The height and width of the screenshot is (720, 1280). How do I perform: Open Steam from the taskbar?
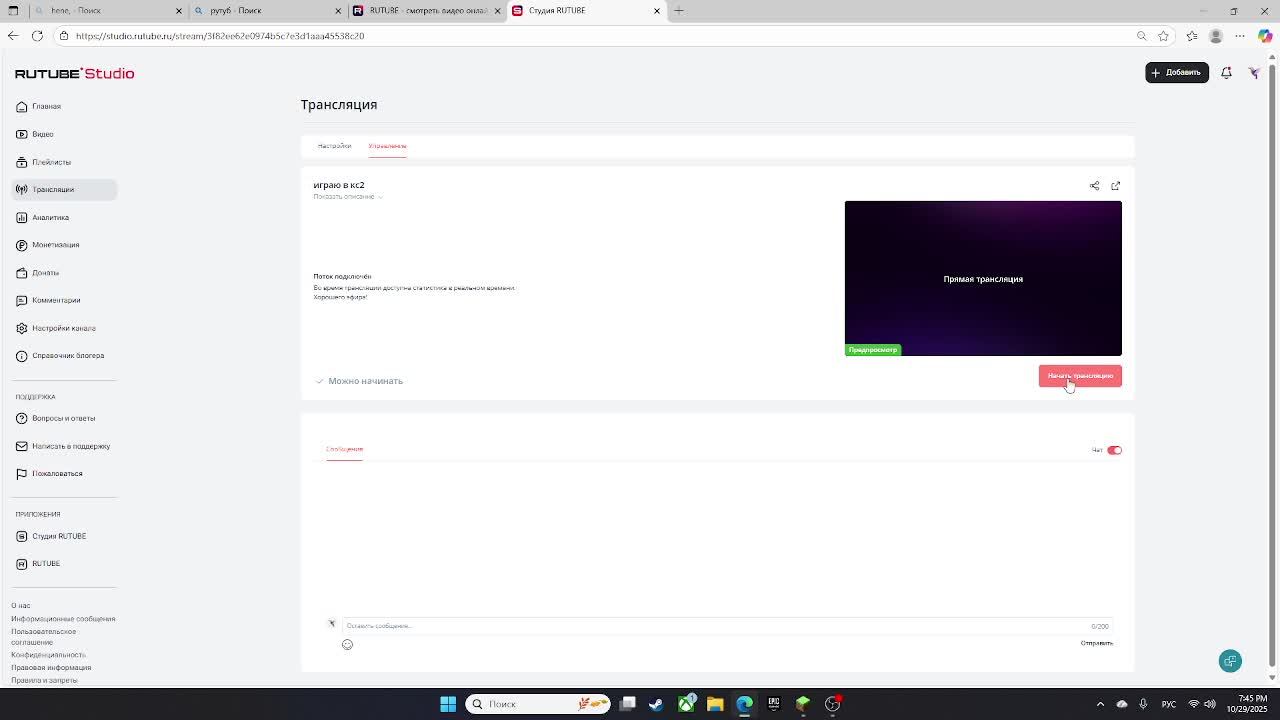(656, 704)
